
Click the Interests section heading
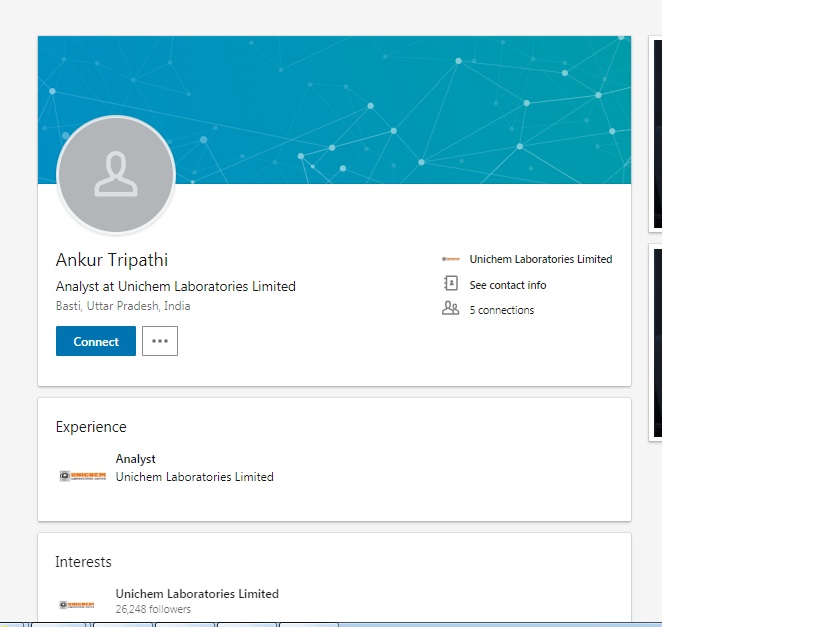coord(84,562)
